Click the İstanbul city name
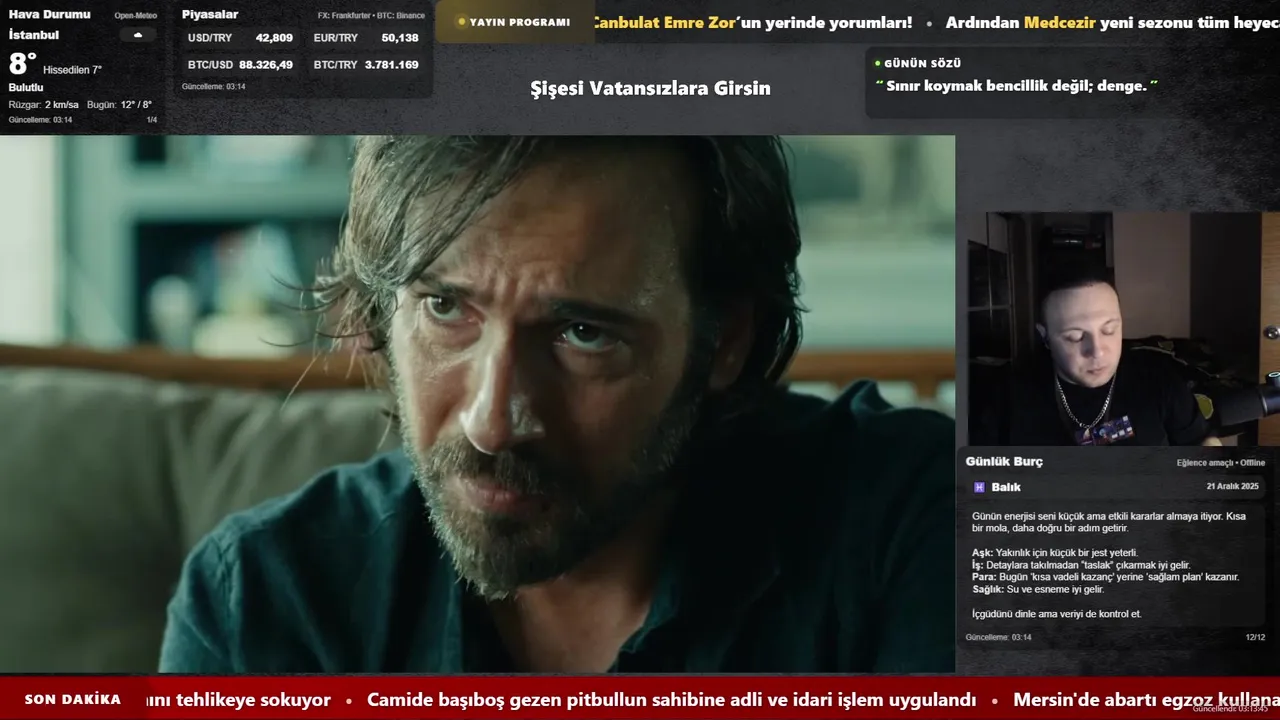The height and width of the screenshot is (720, 1280). pos(33,34)
